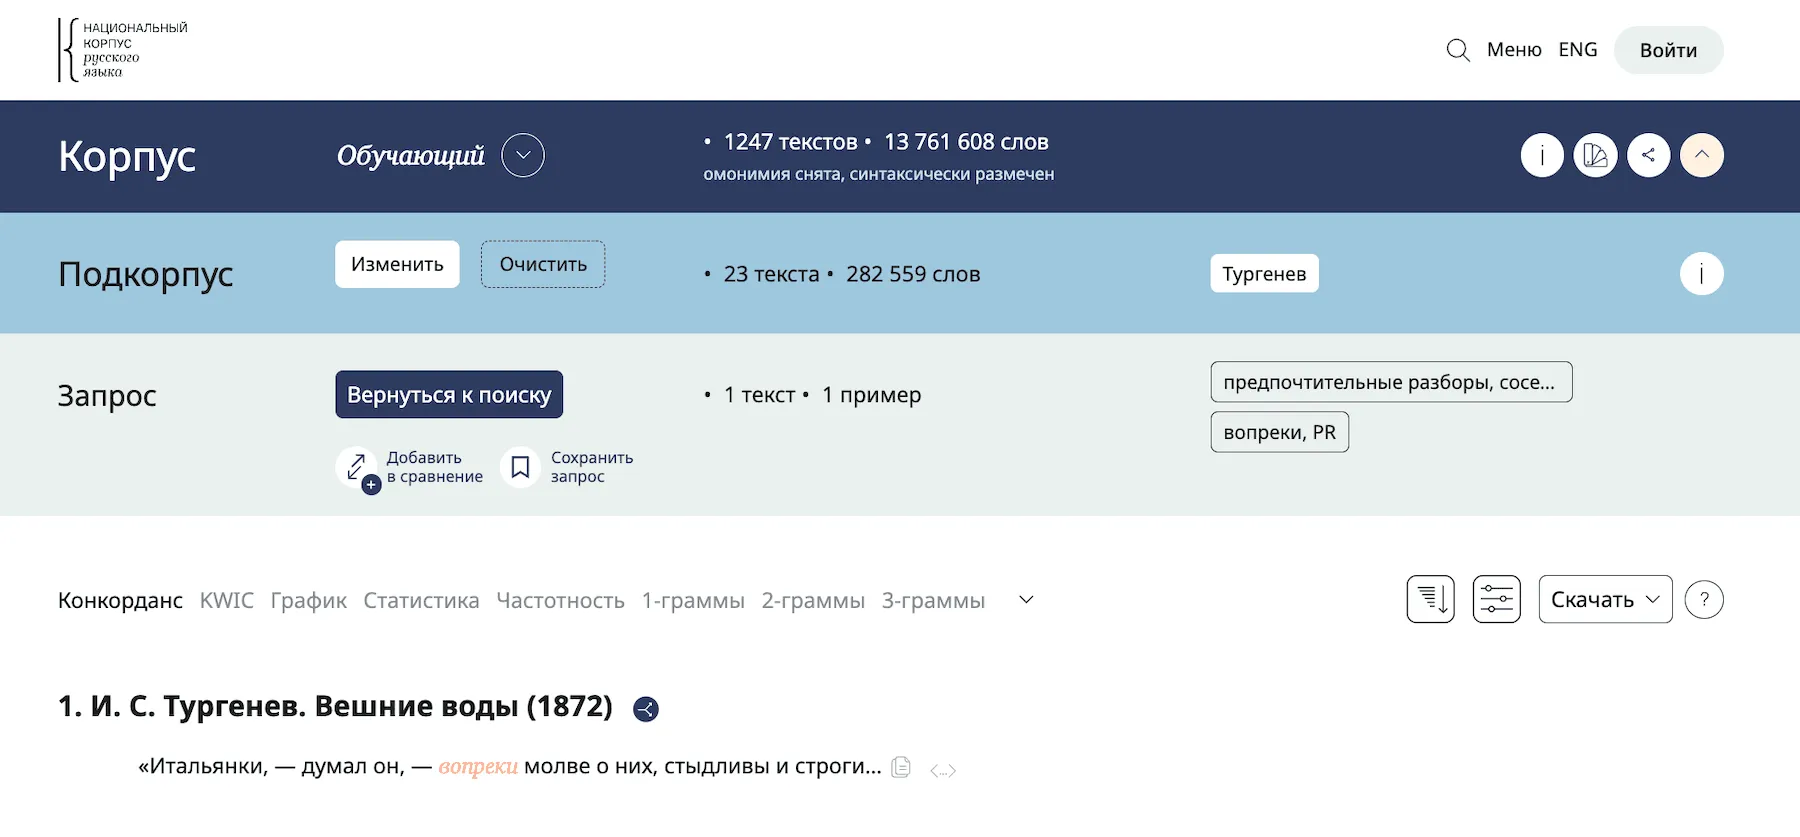
Task: Open the Статистика tab
Action: click(421, 600)
